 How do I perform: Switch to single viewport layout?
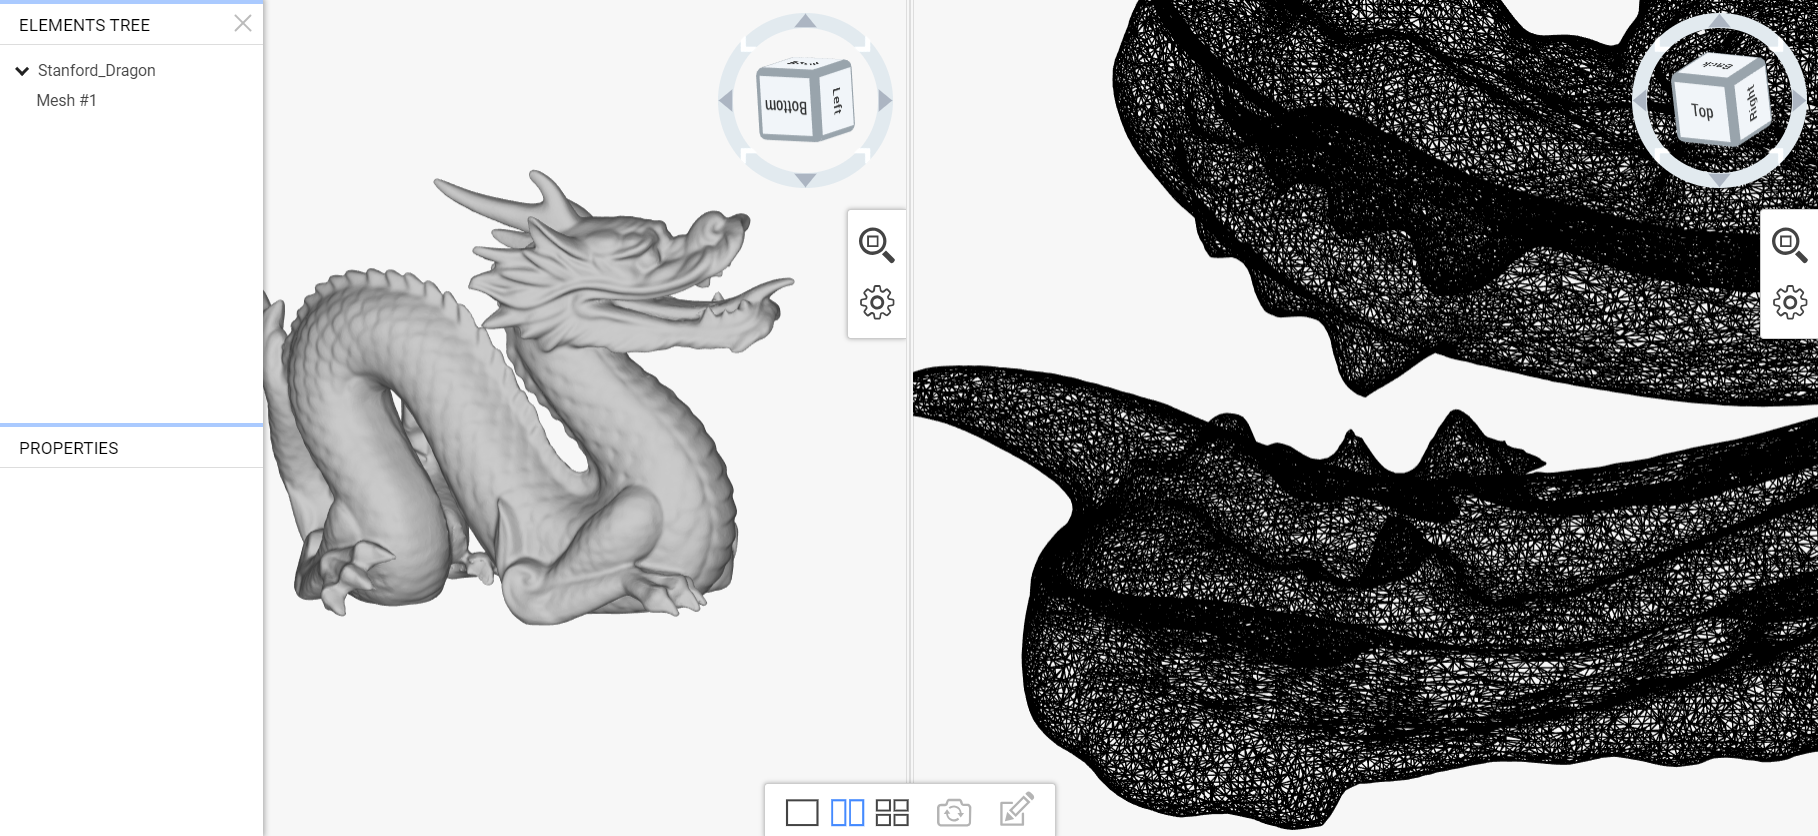802,812
